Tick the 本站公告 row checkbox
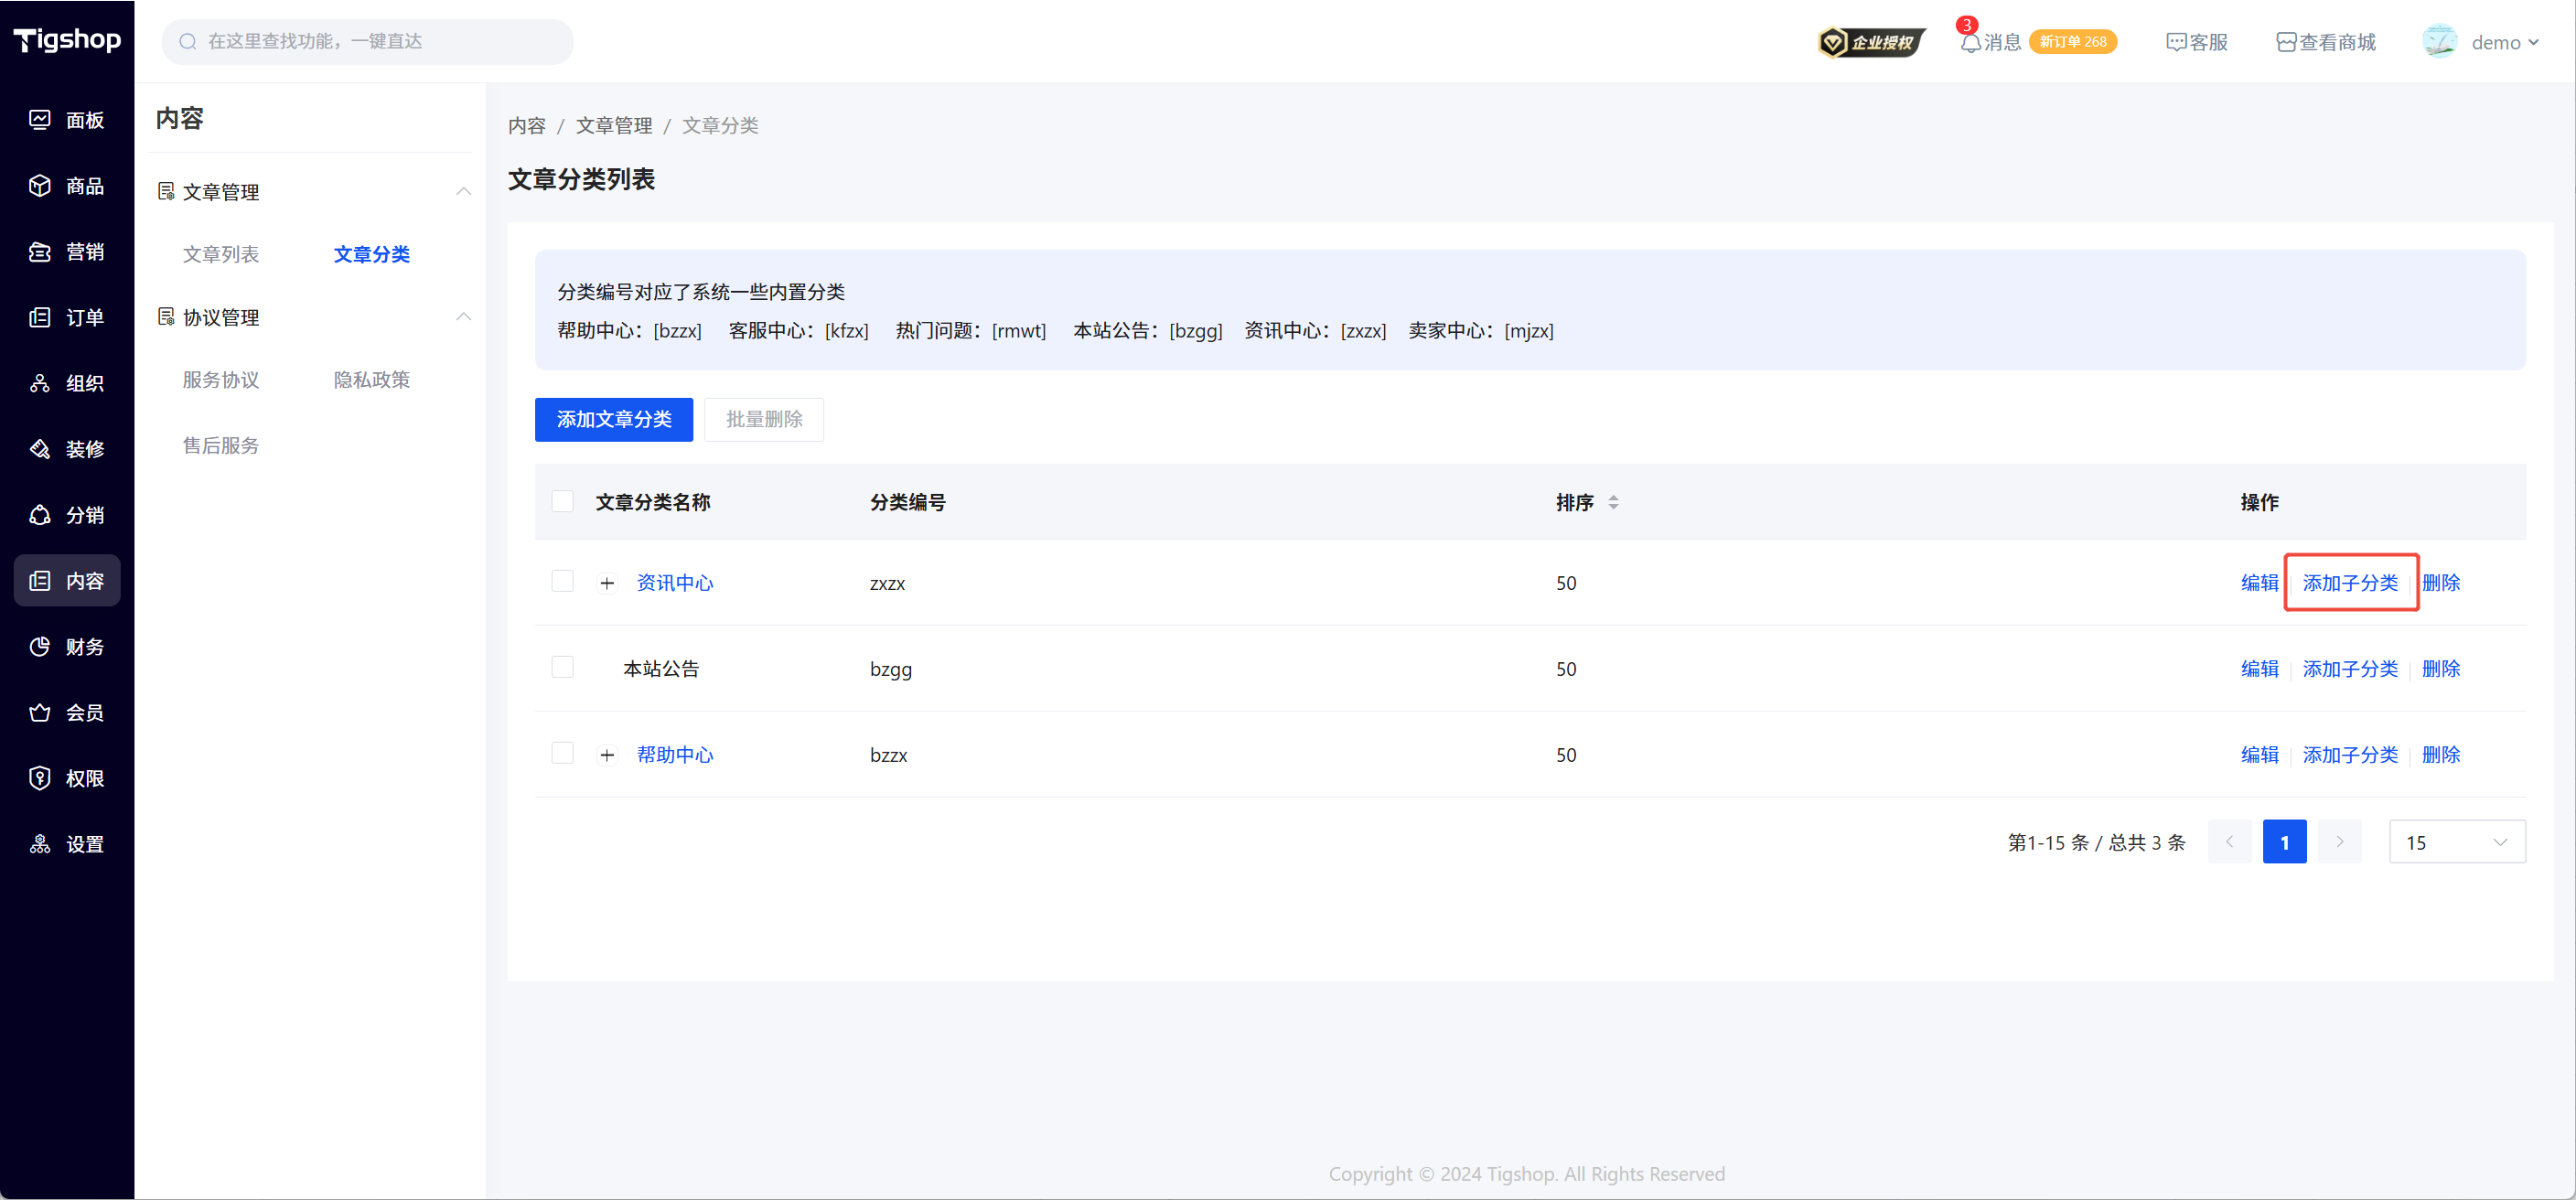This screenshot has width=2576, height=1200. point(563,668)
